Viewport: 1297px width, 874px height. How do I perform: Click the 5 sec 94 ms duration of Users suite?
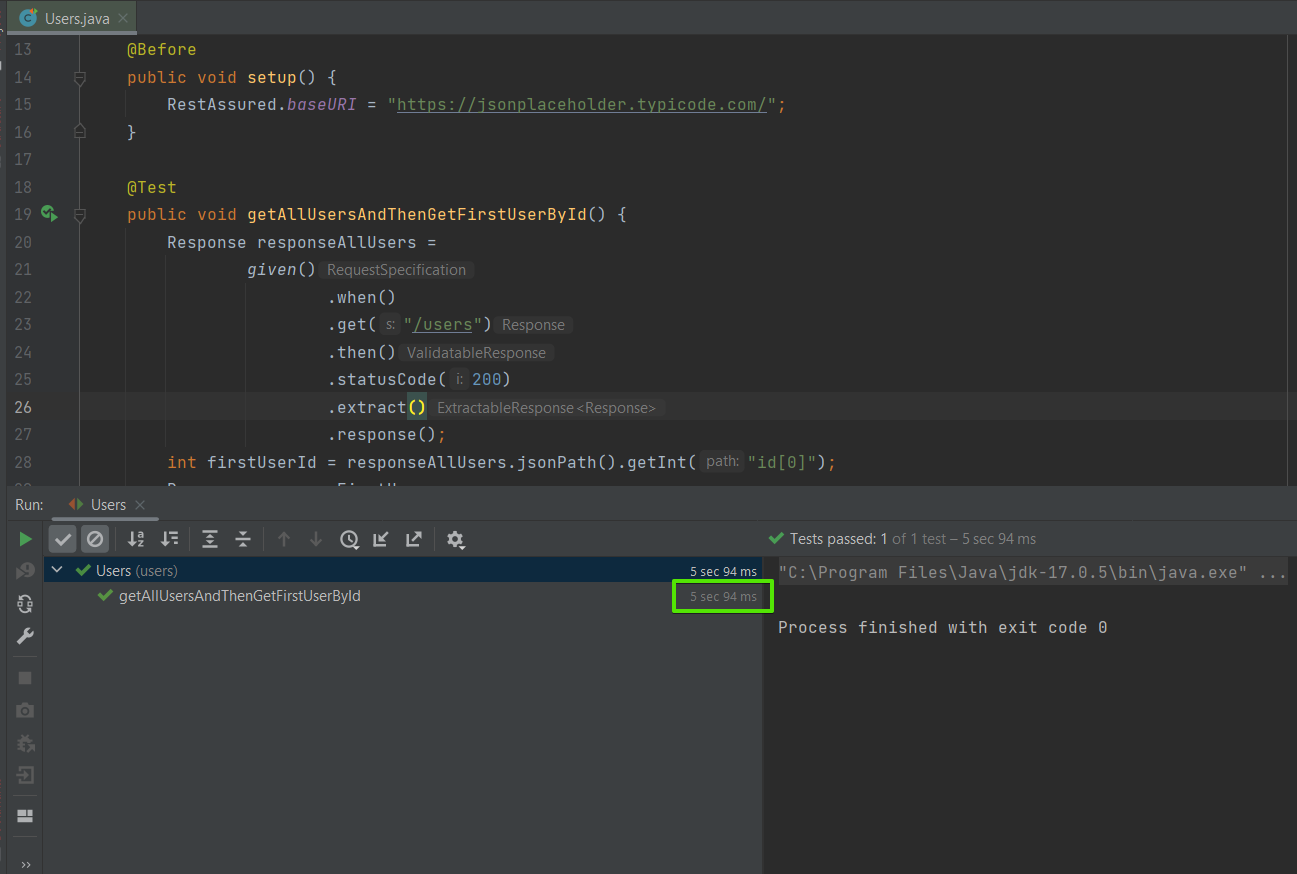723,571
